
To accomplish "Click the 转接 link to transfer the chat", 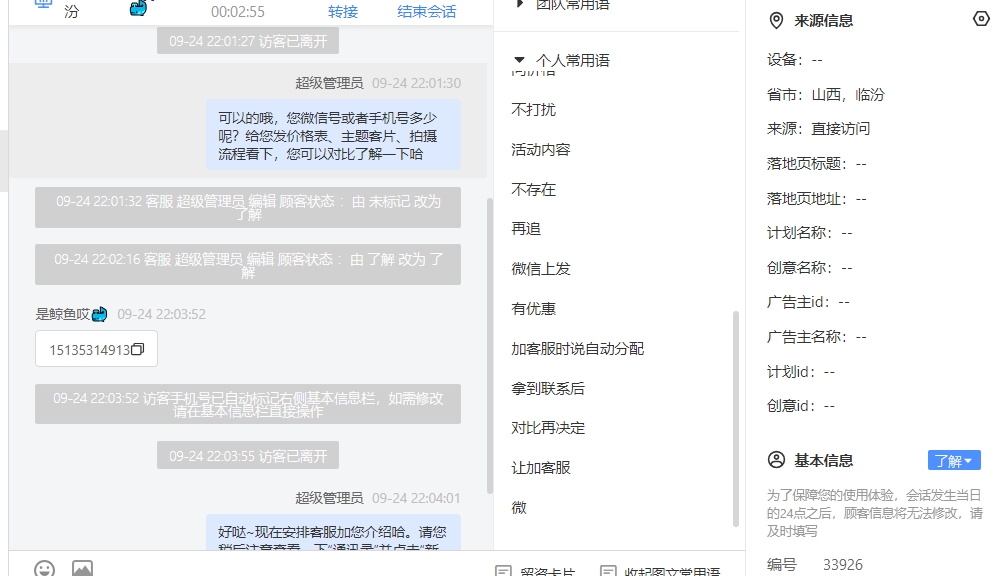I will tap(343, 11).
